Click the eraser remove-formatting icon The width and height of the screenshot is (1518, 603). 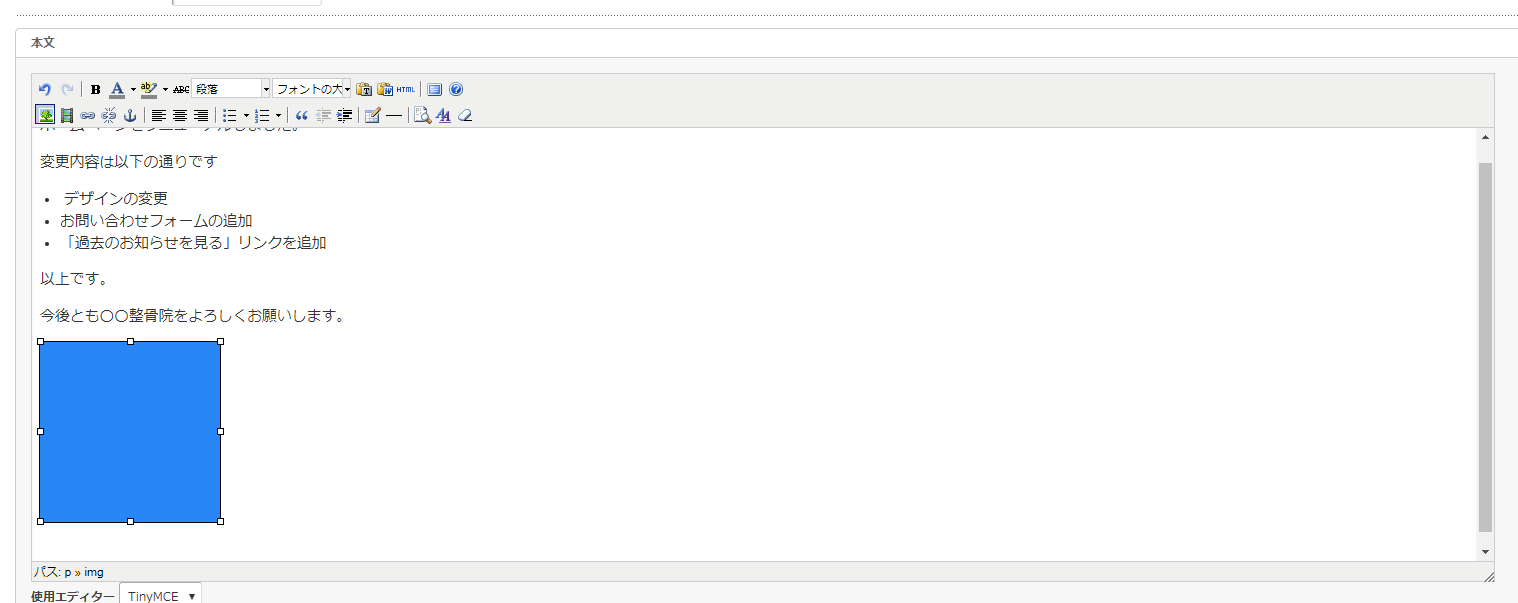(465, 115)
